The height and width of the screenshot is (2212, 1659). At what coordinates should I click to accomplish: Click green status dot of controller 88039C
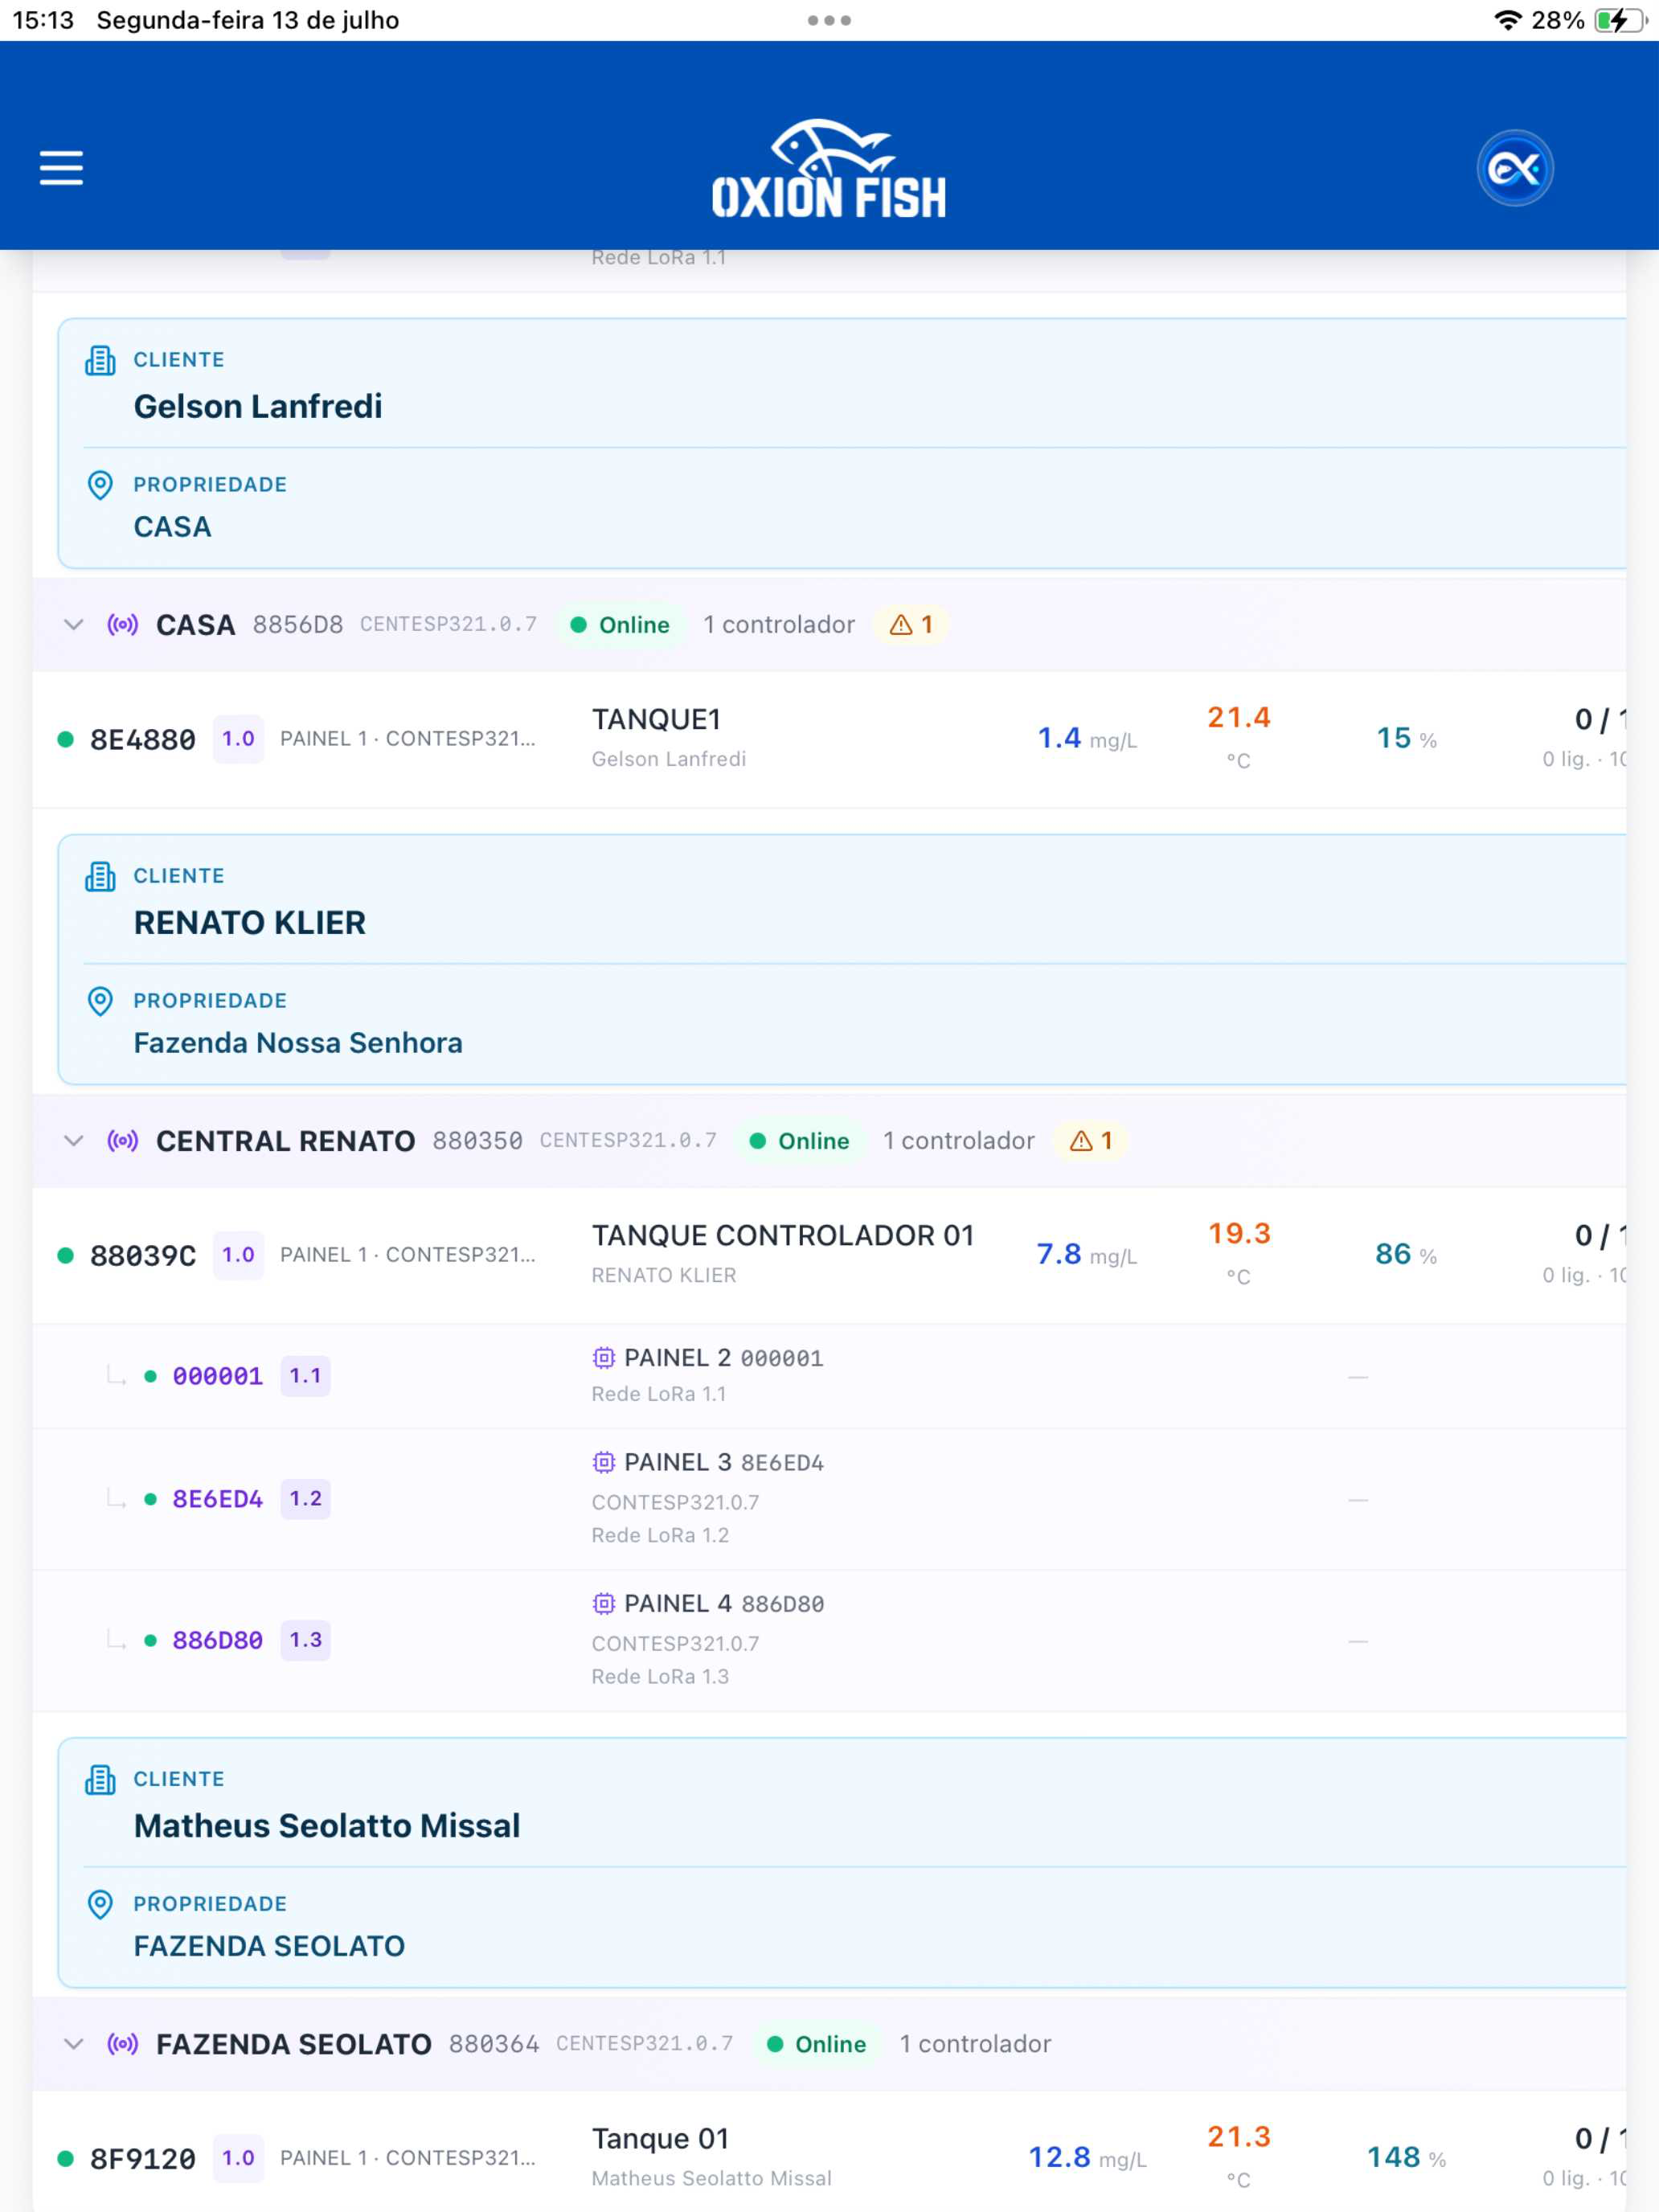click(66, 1256)
